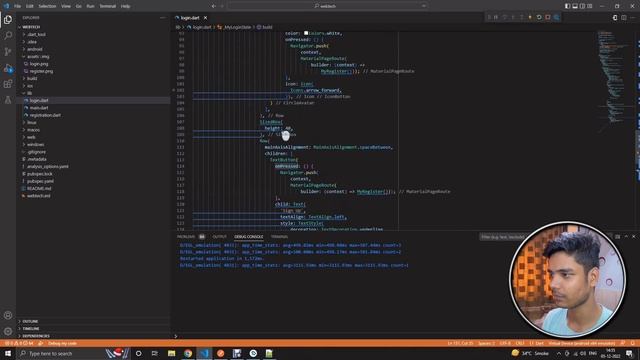The height and width of the screenshot is (360, 640).
Task: Open the Run and Debug view
Action: [8, 68]
